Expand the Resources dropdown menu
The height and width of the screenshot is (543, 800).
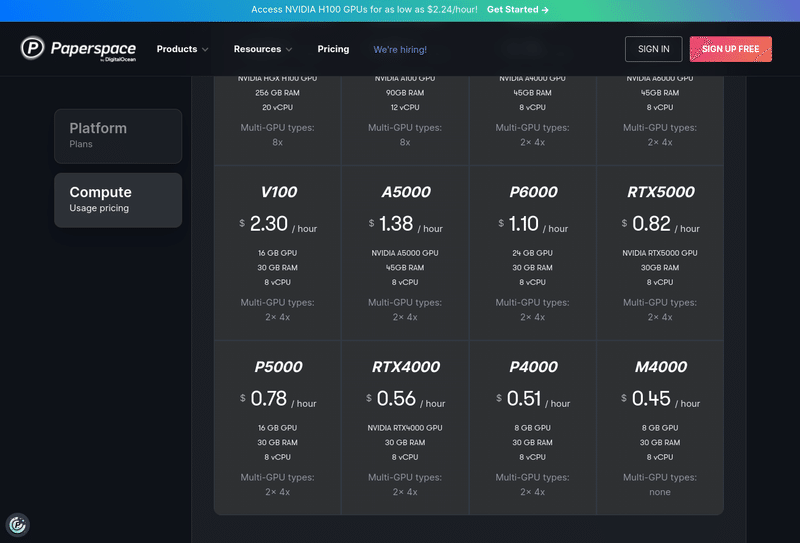point(263,49)
